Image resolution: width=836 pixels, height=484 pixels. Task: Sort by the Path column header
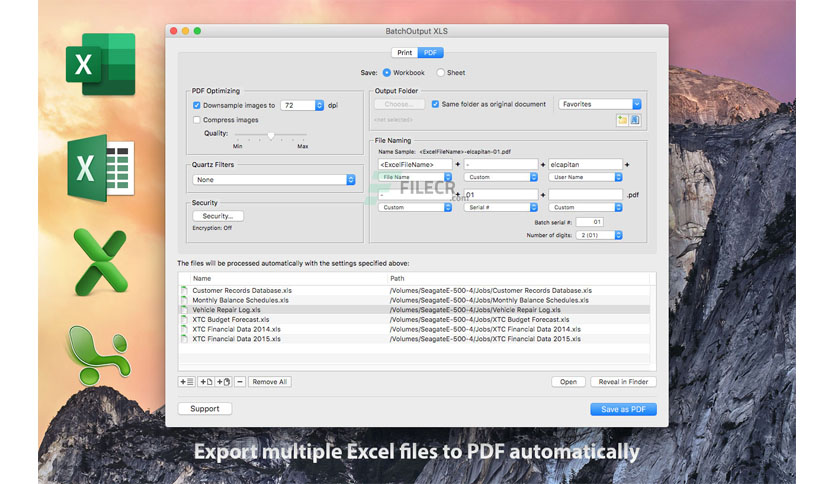coord(517,278)
